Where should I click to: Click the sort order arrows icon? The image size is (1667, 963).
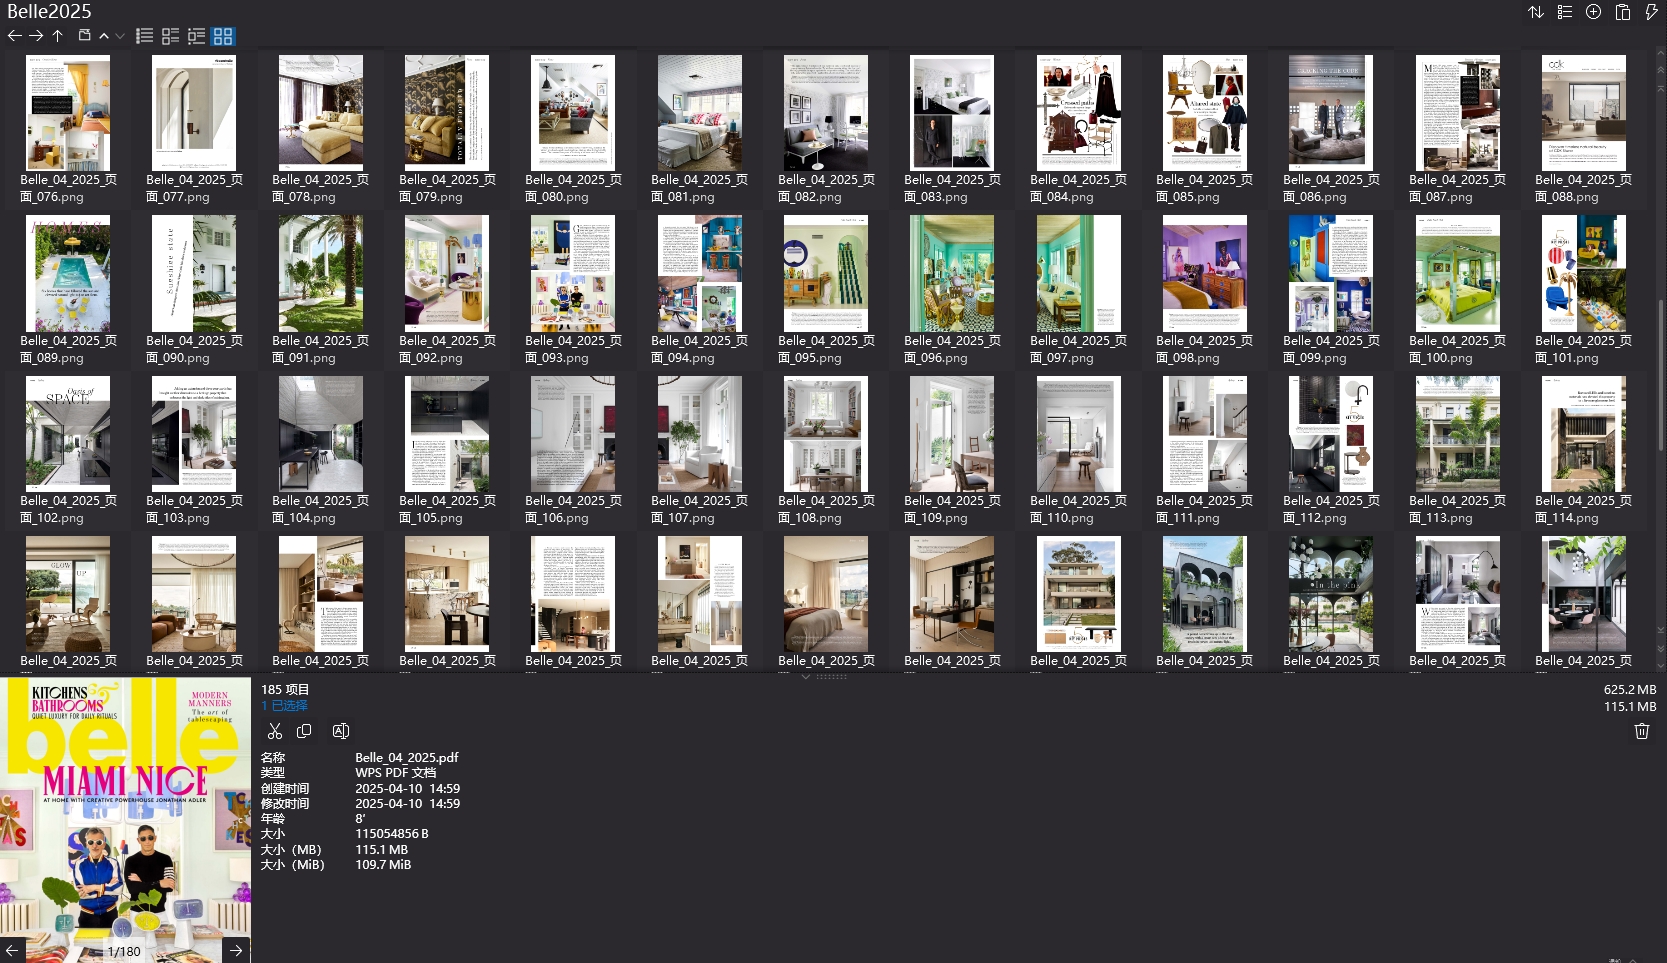1536,12
